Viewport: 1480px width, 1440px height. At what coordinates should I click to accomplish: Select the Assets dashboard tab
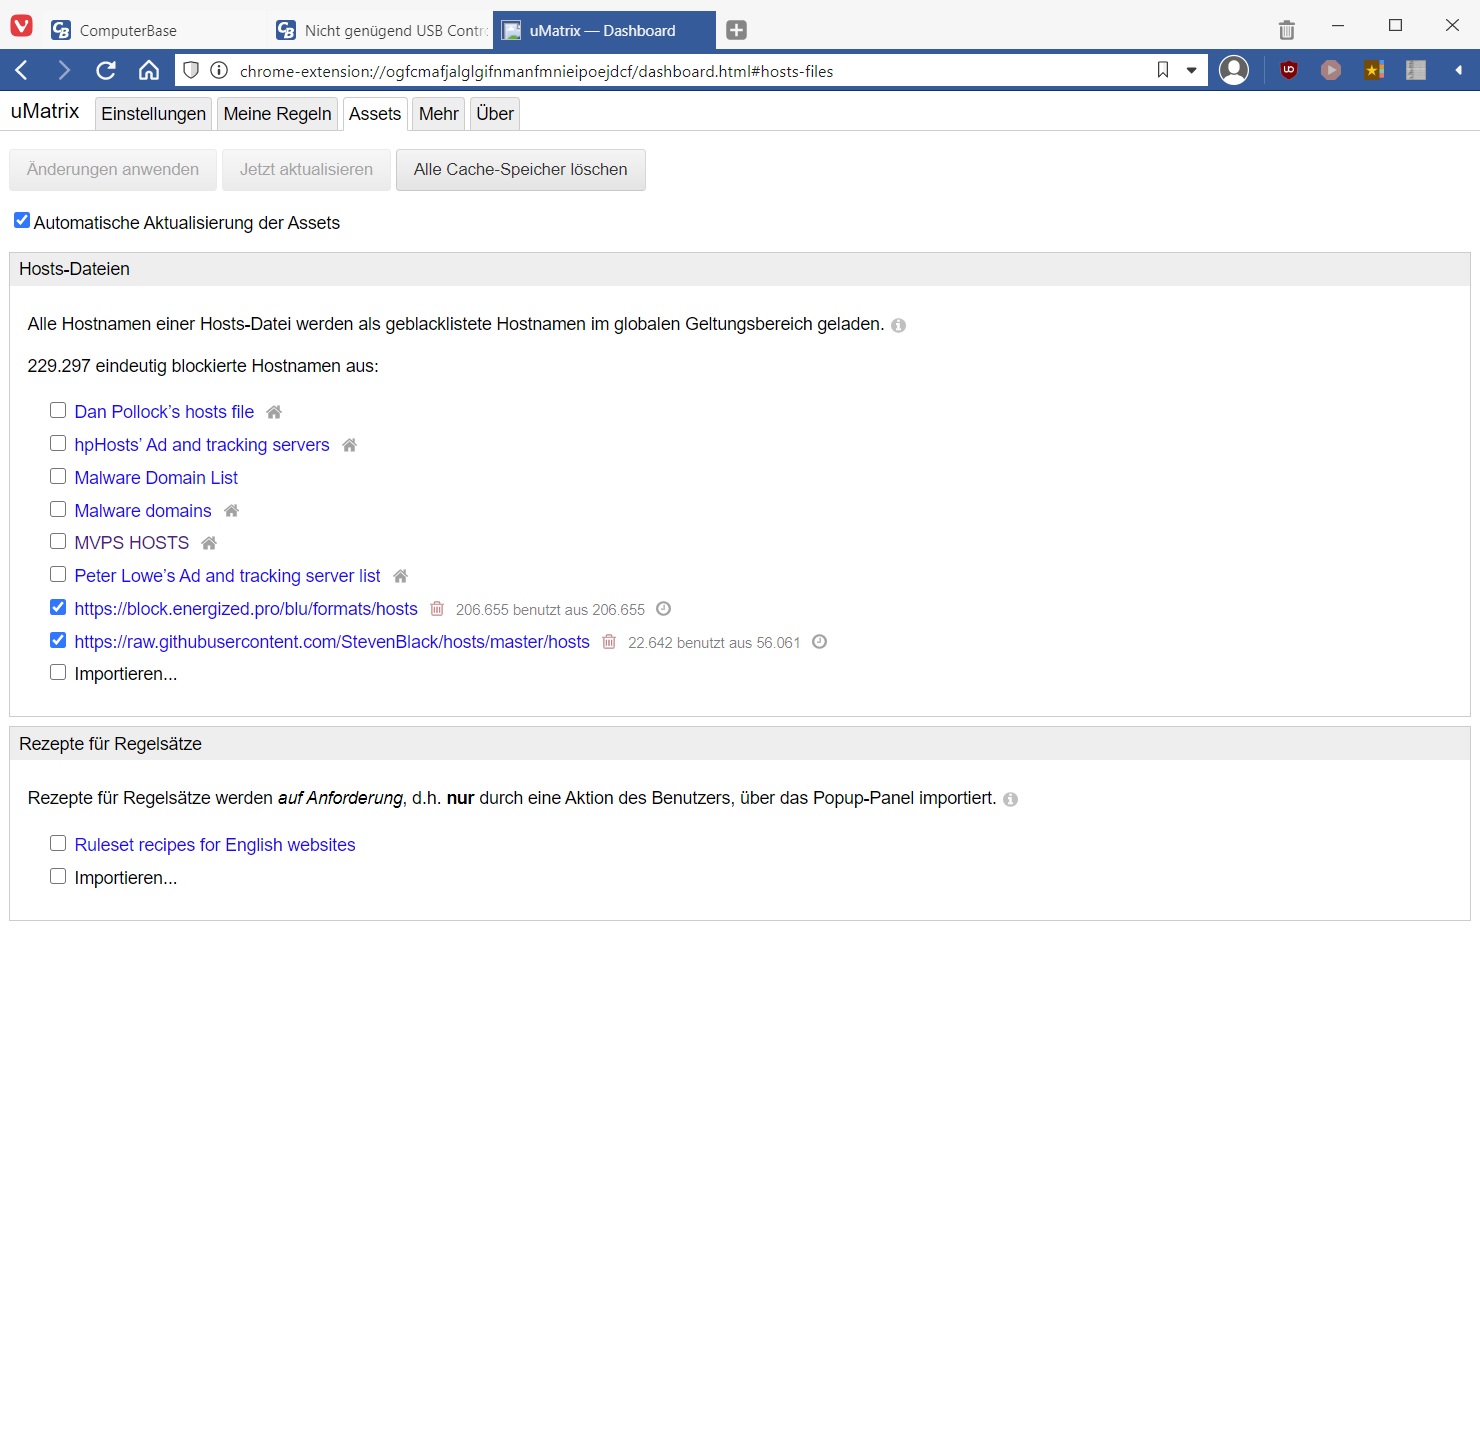(375, 114)
